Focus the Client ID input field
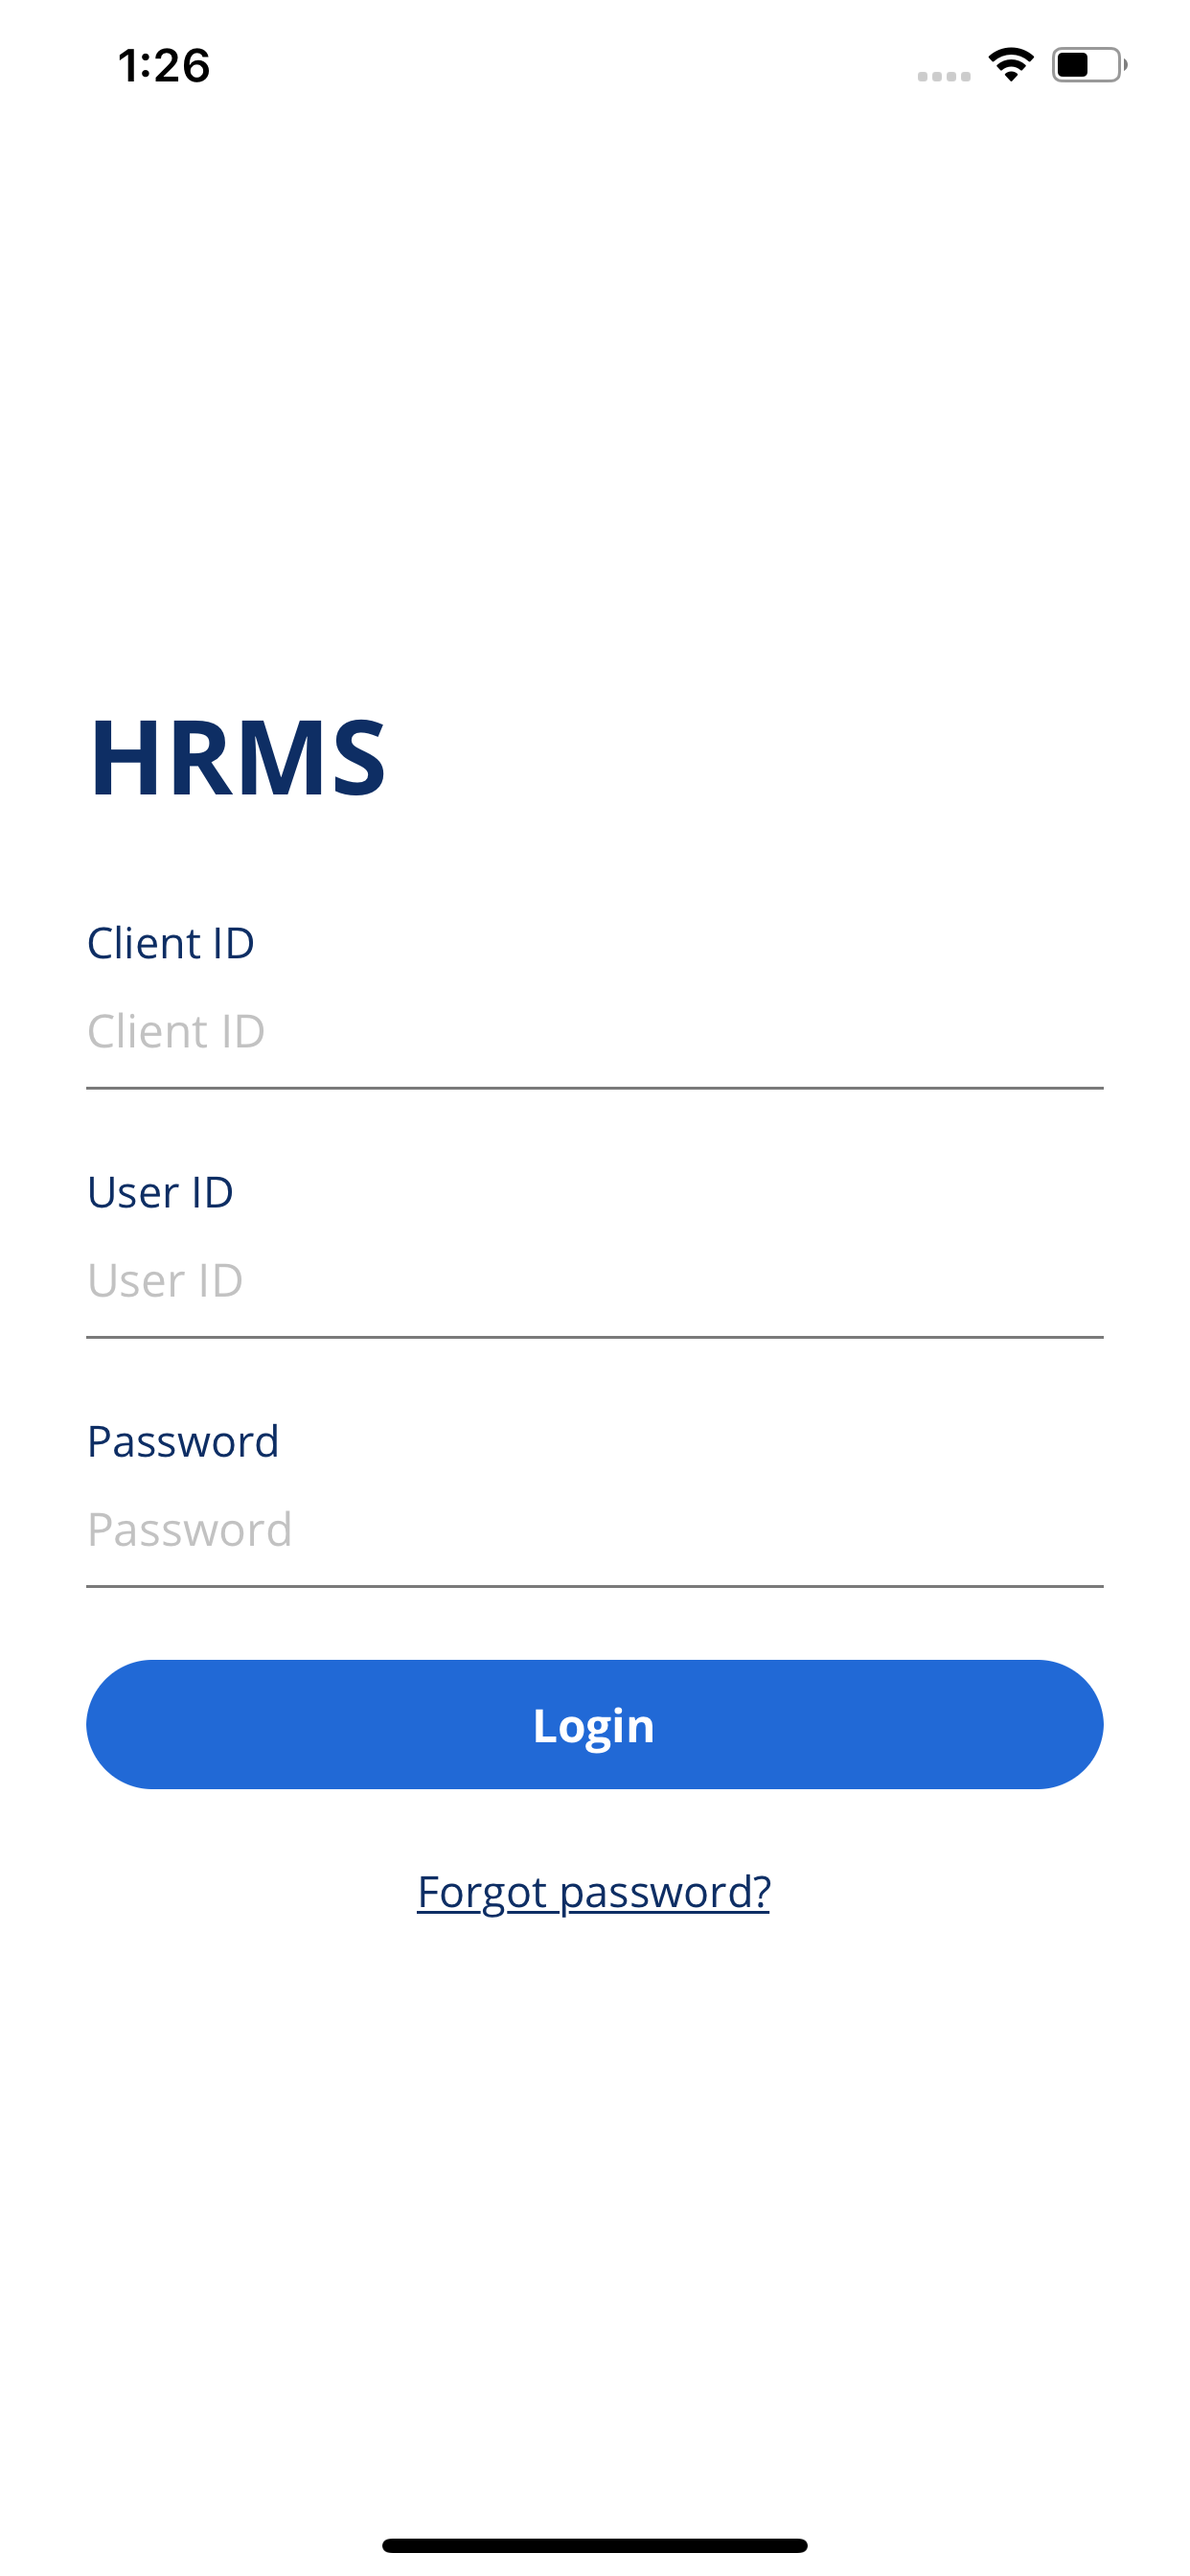 click(x=595, y=1031)
